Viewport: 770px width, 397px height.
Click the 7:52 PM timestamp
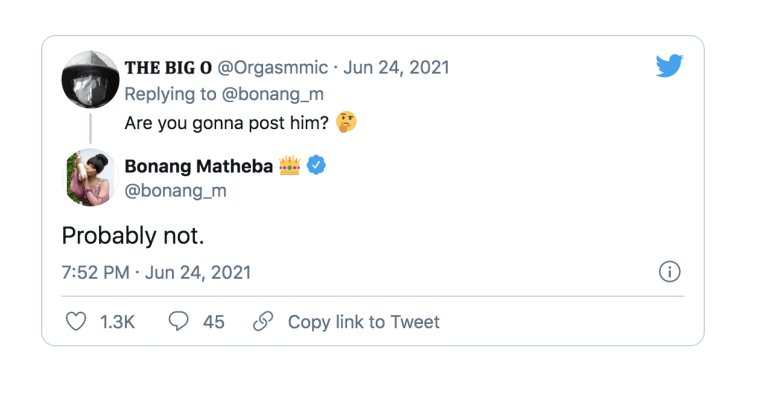pos(96,272)
